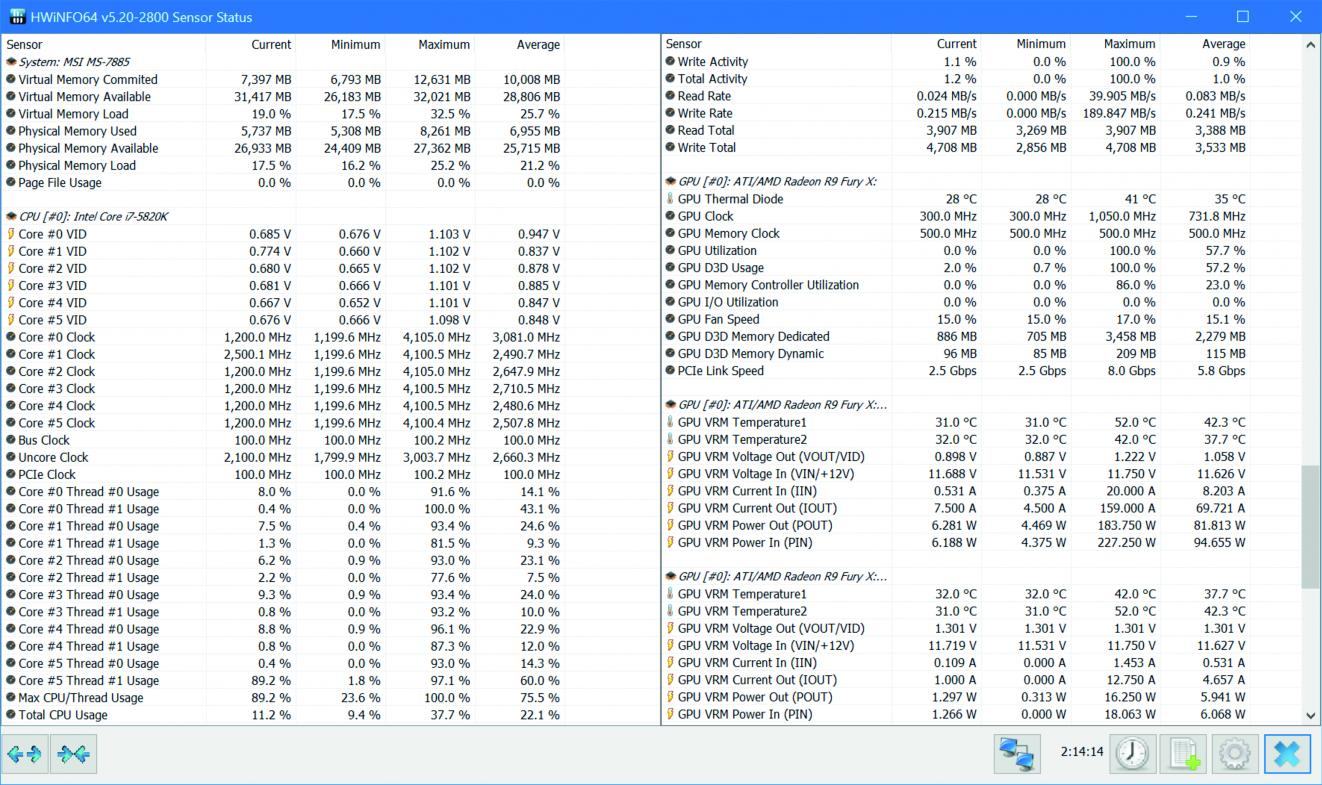
Task: Click the GPU Thermal Diode thermometer icon
Action: tap(670, 199)
